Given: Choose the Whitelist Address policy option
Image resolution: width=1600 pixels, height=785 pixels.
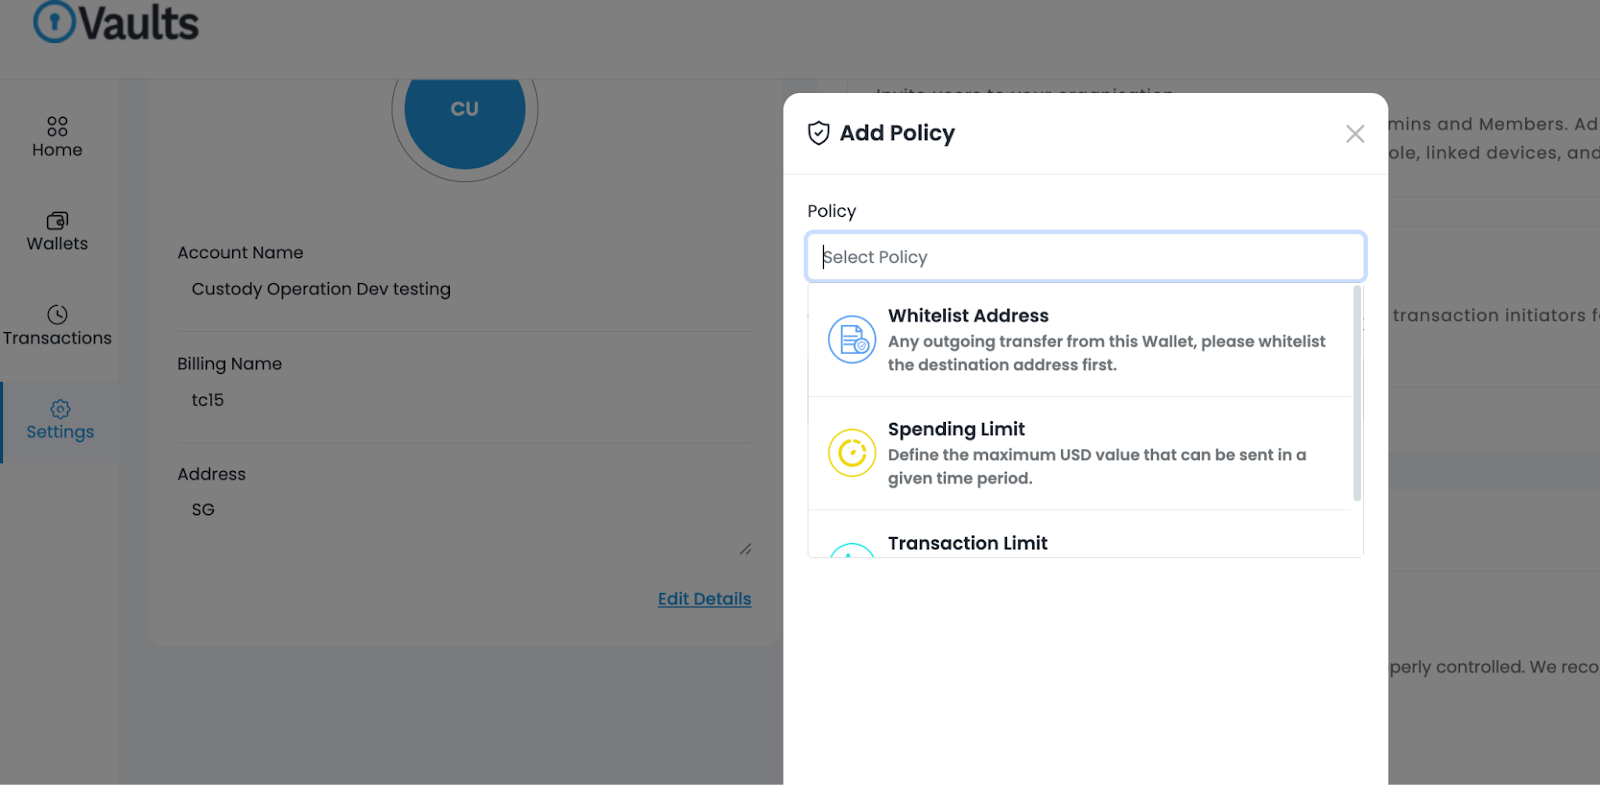Looking at the screenshot, I should (1080, 340).
